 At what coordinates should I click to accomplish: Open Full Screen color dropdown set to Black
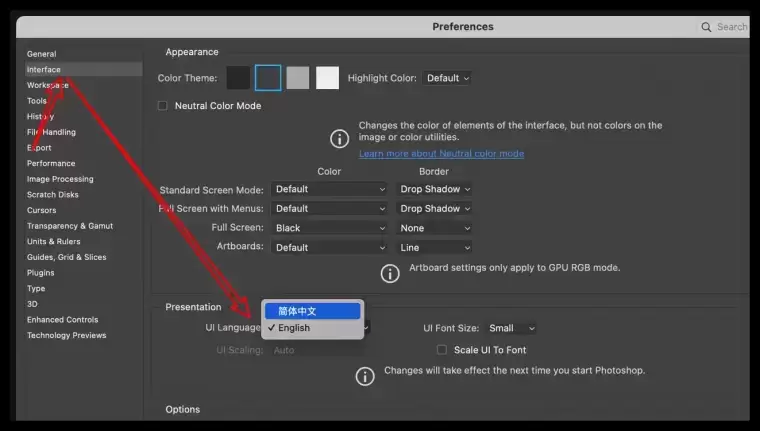(x=330, y=228)
